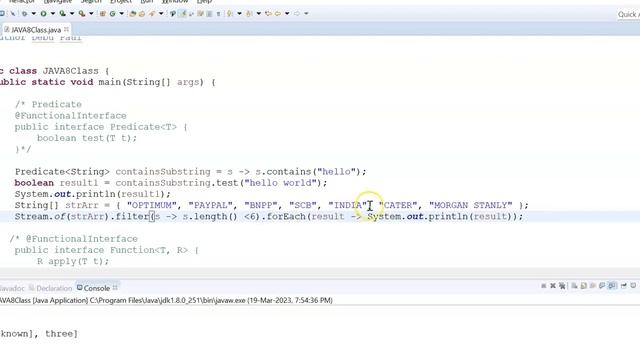Image resolution: width=640 pixels, height=360 pixels.
Task: Click "R apply(T t);" in the comment
Action: pos(73,261)
